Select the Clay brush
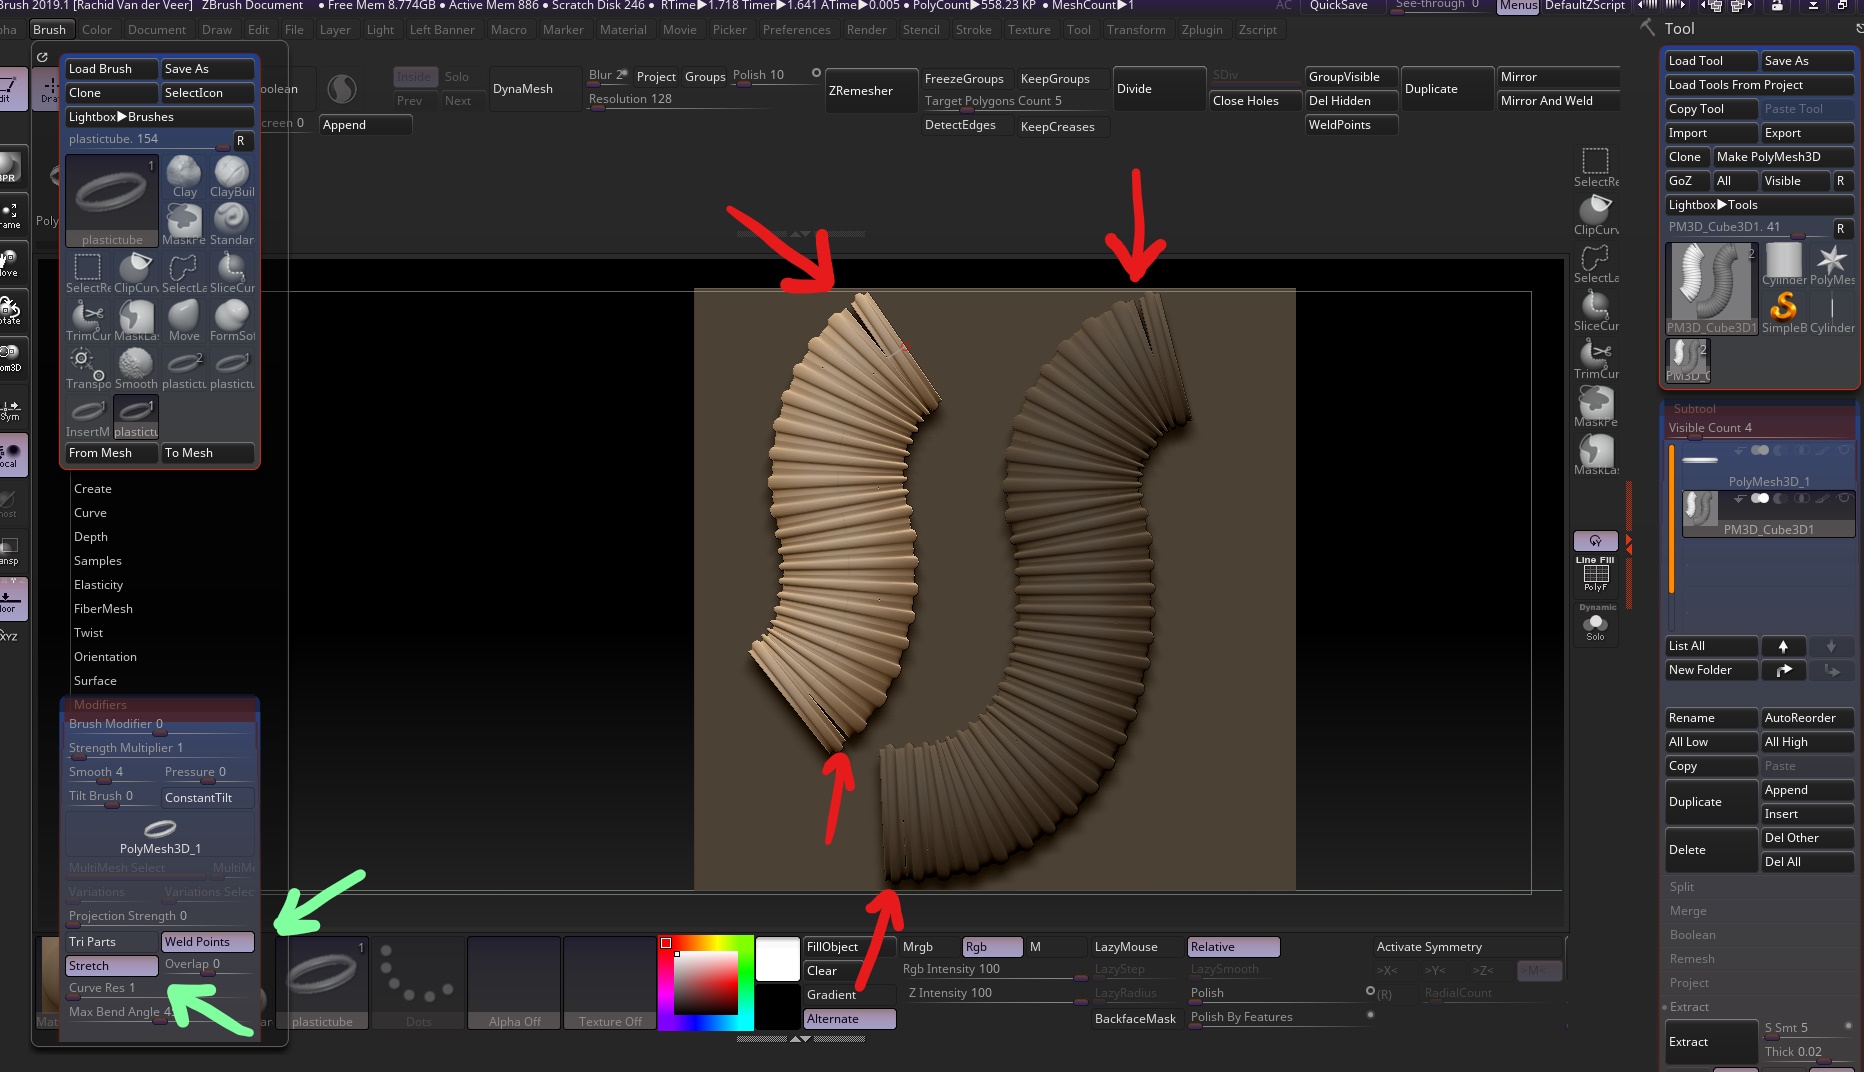 184,175
